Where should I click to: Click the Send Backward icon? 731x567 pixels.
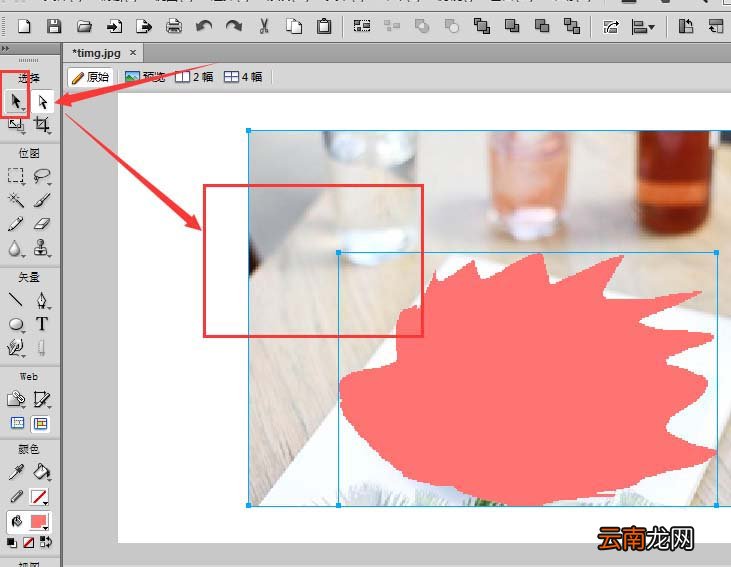542,26
